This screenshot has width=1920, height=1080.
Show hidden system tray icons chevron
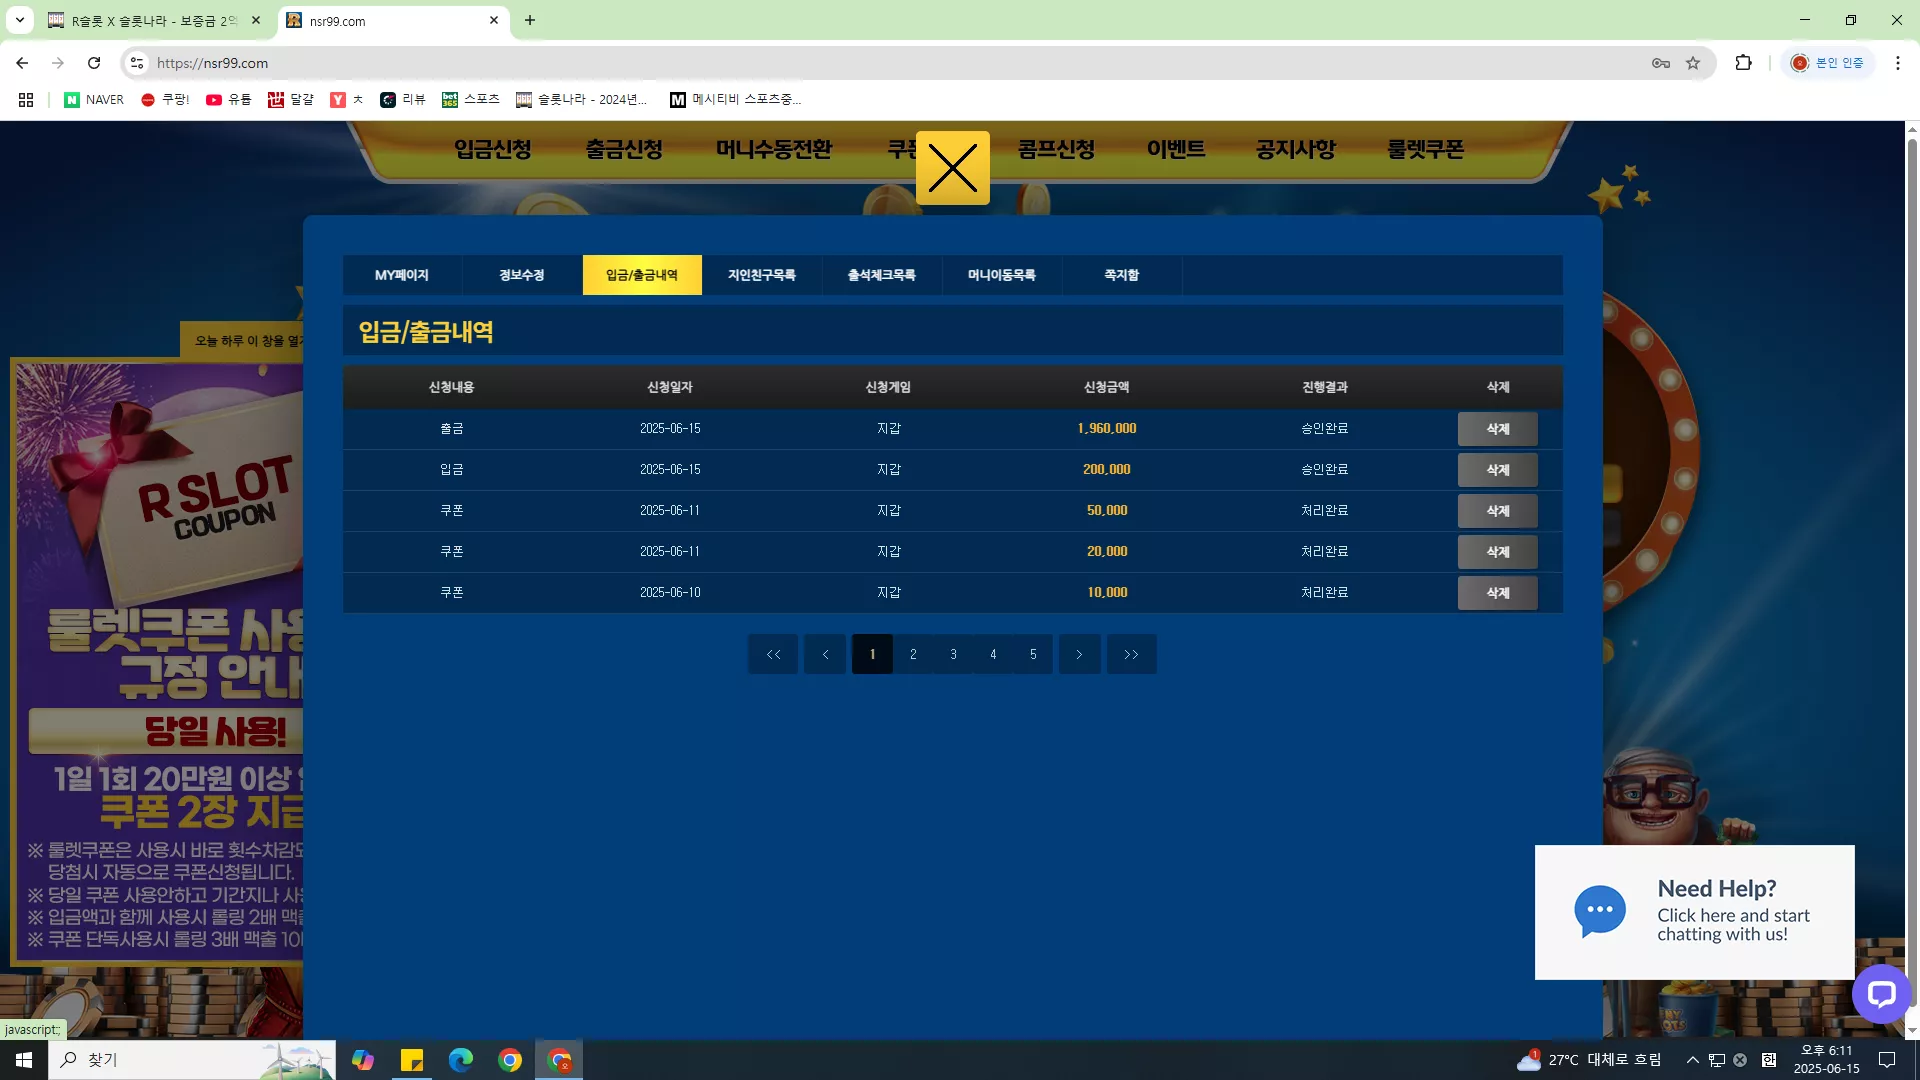coord(1692,1060)
